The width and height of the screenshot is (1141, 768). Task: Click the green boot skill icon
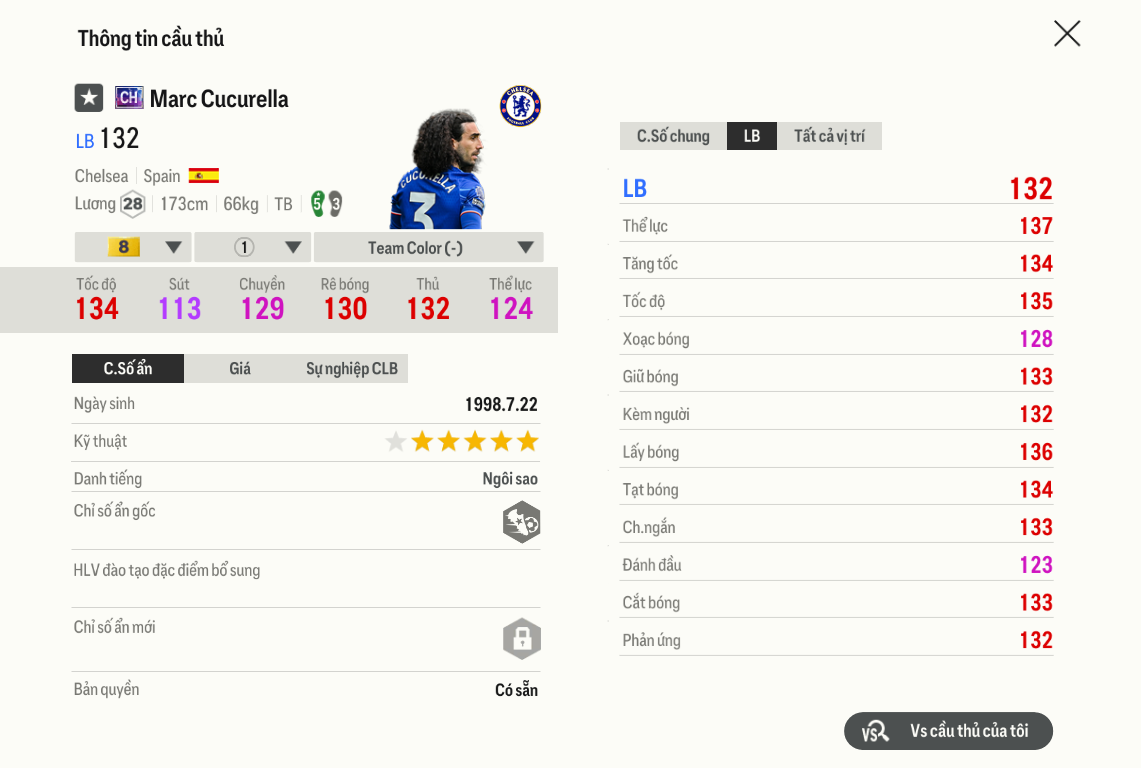(x=317, y=204)
